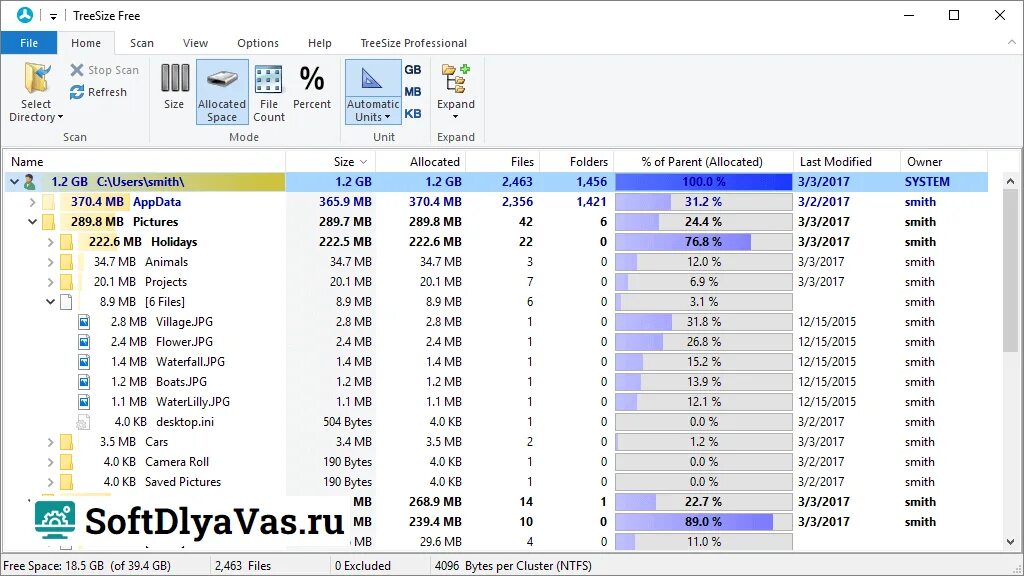Collapse the [6 Files] group

coord(50,302)
